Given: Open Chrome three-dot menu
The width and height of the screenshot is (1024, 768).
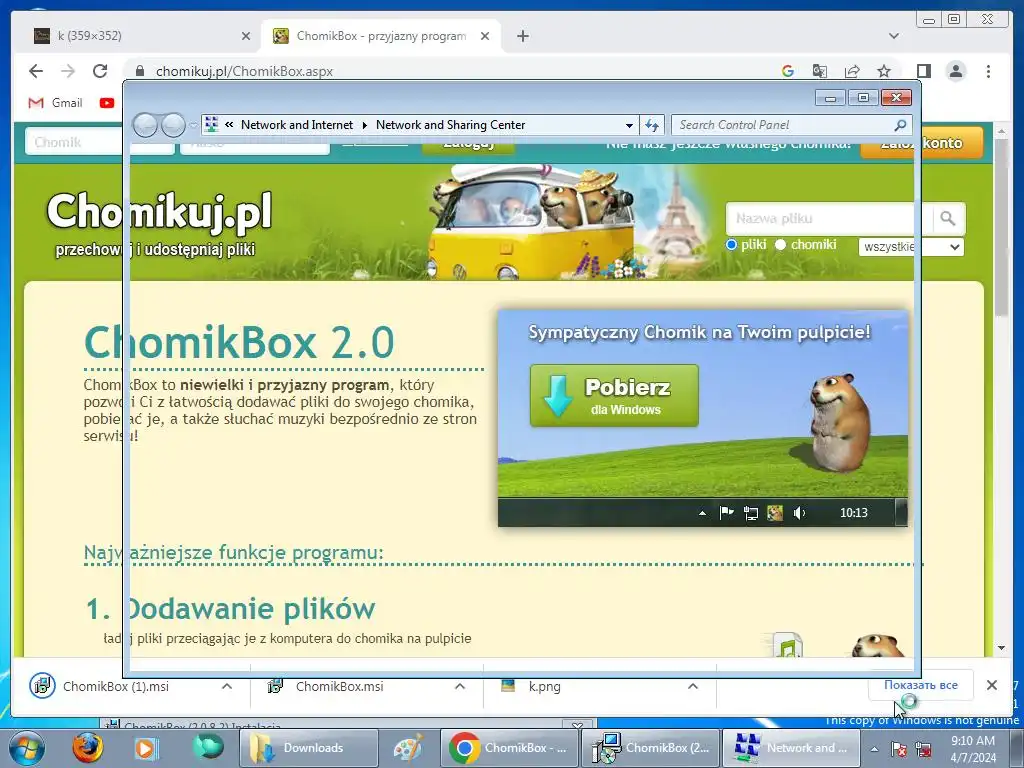Looking at the screenshot, I should point(988,71).
